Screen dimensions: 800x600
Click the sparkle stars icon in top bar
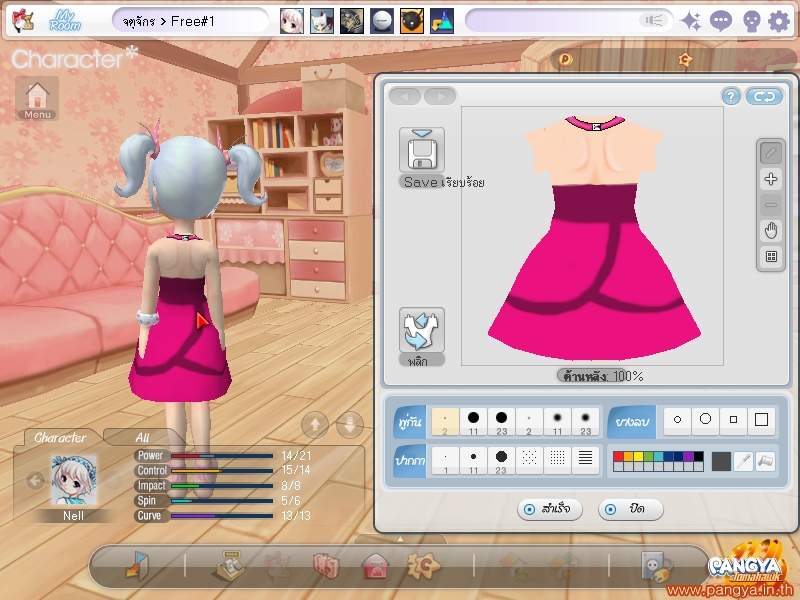[692, 21]
